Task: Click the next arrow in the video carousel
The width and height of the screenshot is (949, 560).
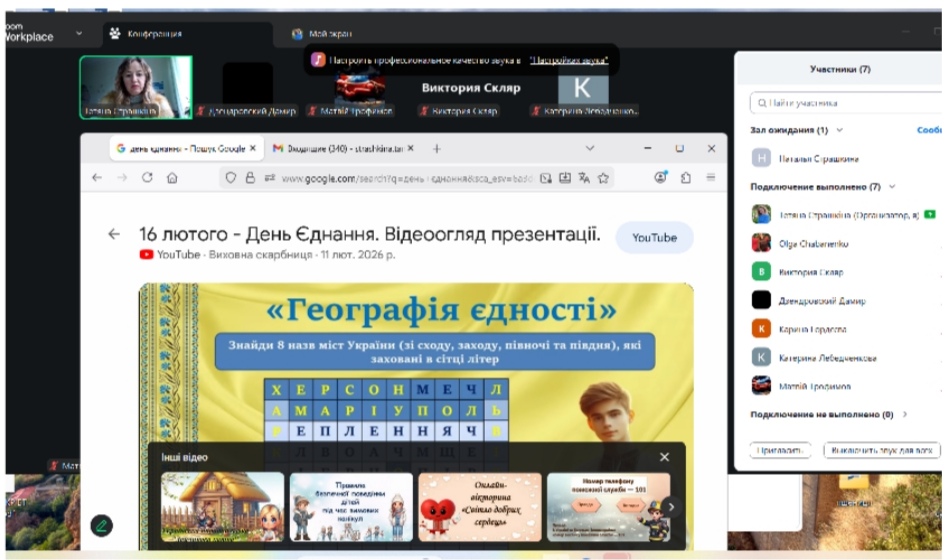Action: click(x=671, y=507)
